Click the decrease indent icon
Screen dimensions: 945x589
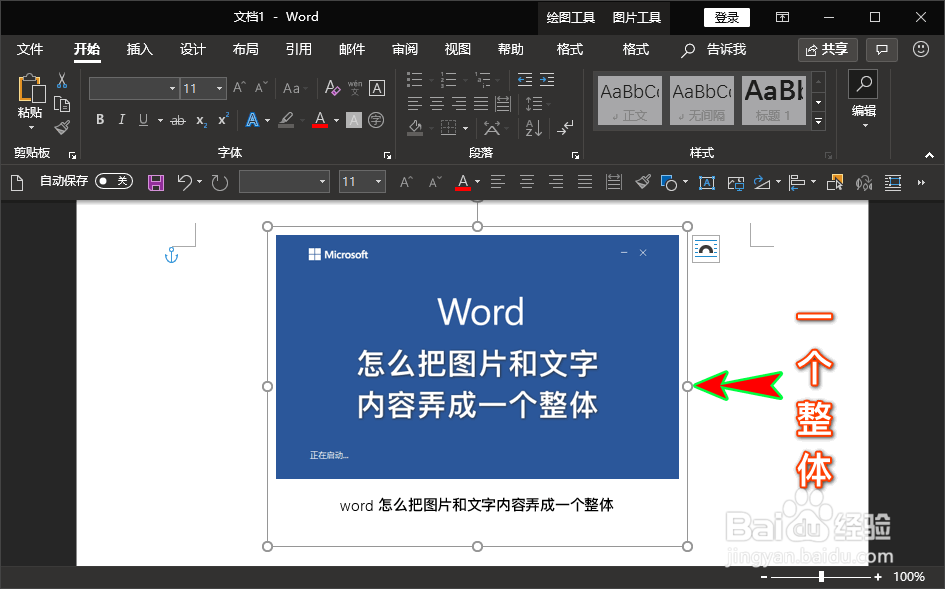tap(525, 80)
